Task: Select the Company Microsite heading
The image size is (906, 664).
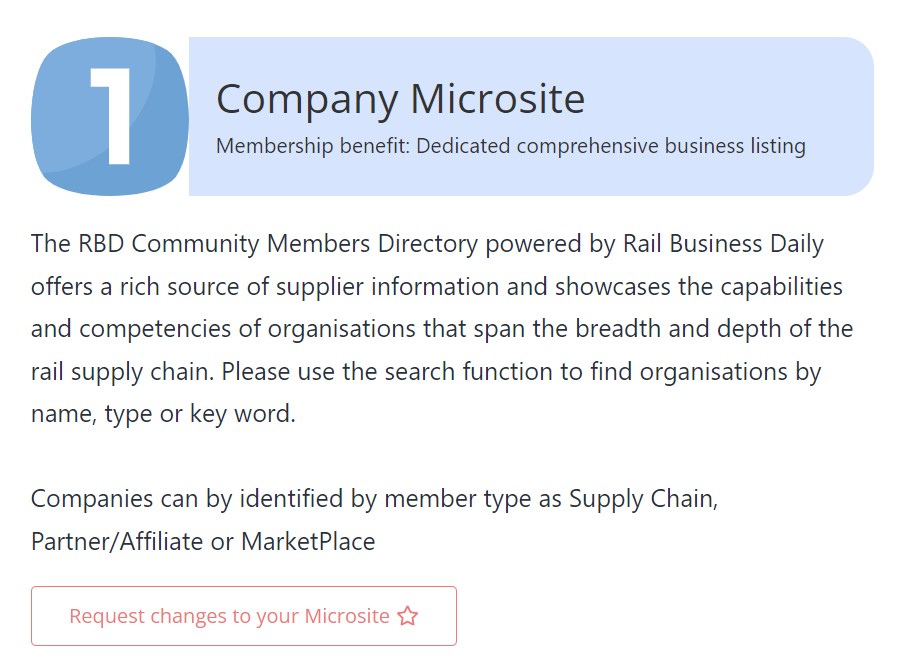Action: 400,99
